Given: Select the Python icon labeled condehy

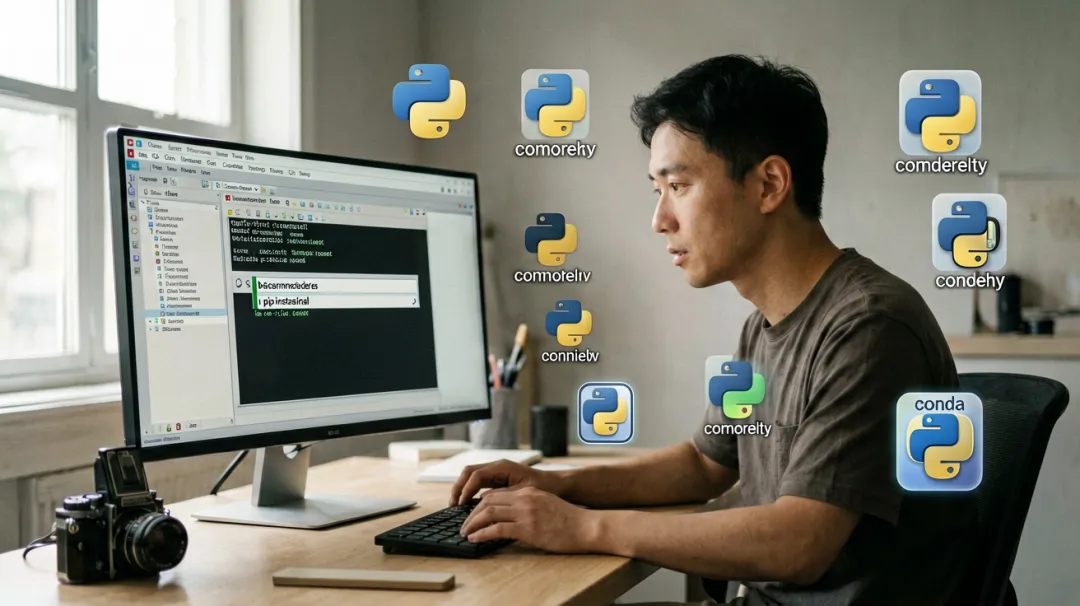Looking at the screenshot, I should coord(969,233).
